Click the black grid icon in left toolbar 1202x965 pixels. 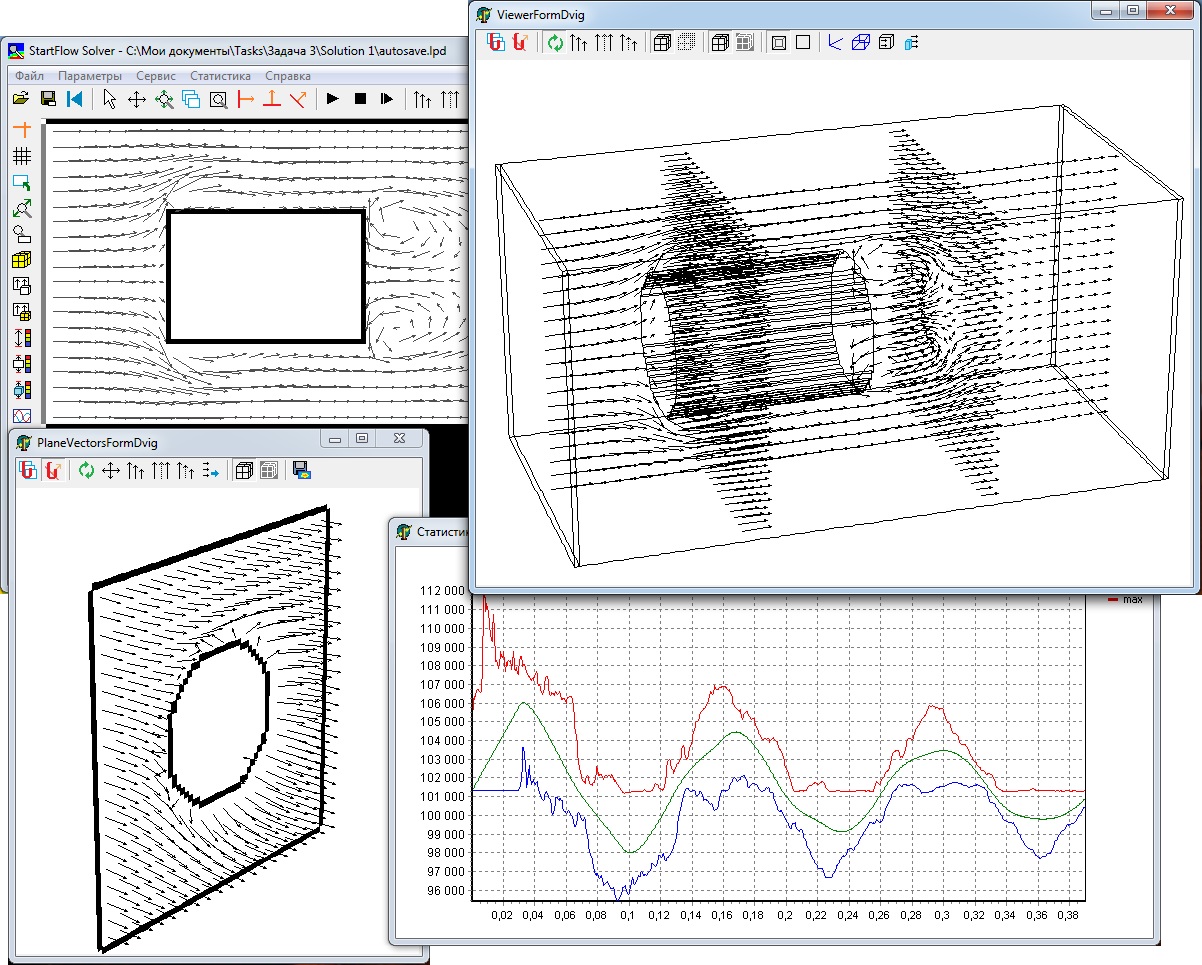pyautogui.click(x=22, y=156)
